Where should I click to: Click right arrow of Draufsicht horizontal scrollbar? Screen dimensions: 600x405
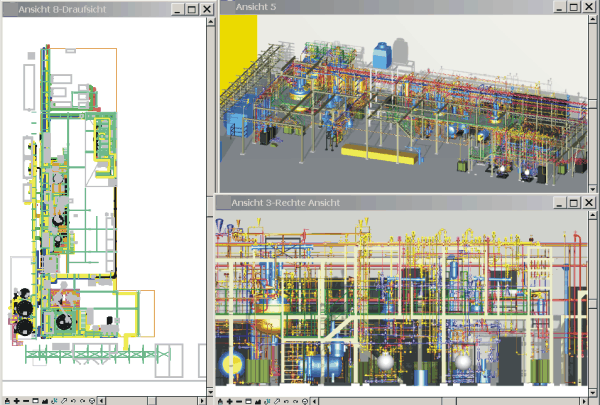click(202, 401)
